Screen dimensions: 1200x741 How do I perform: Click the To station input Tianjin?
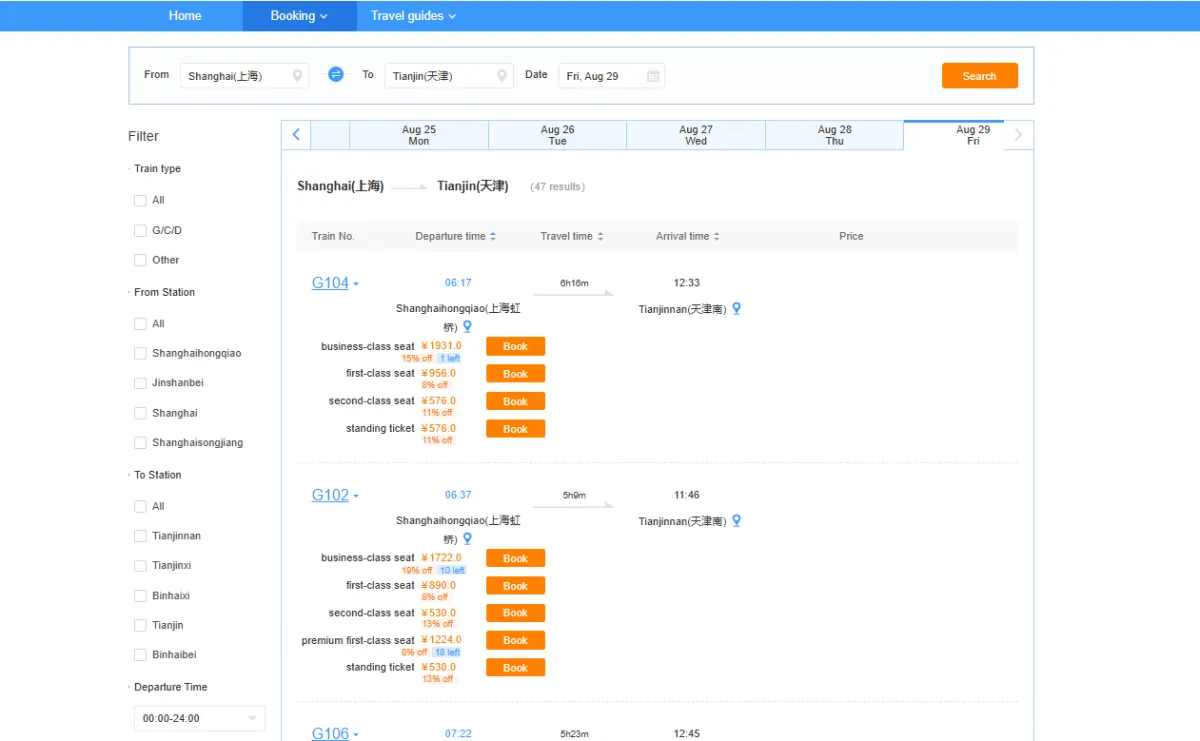(449, 76)
